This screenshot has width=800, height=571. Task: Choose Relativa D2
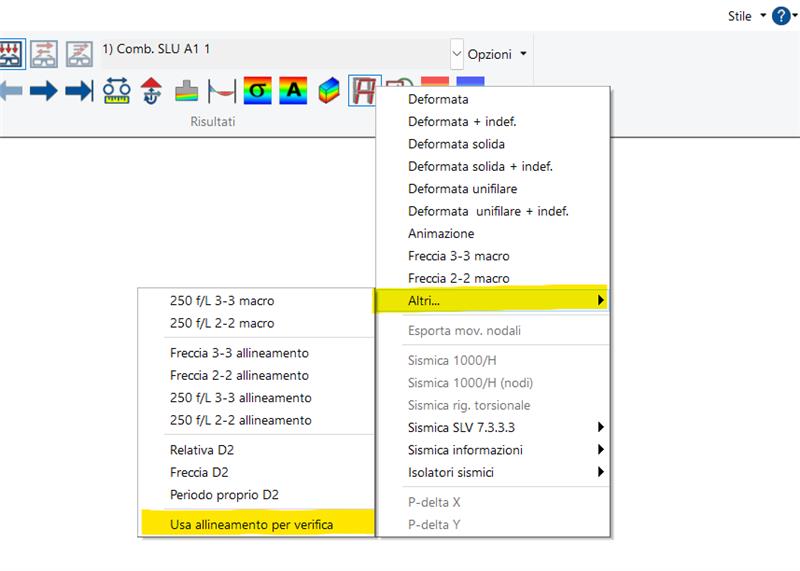coord(256,450)
